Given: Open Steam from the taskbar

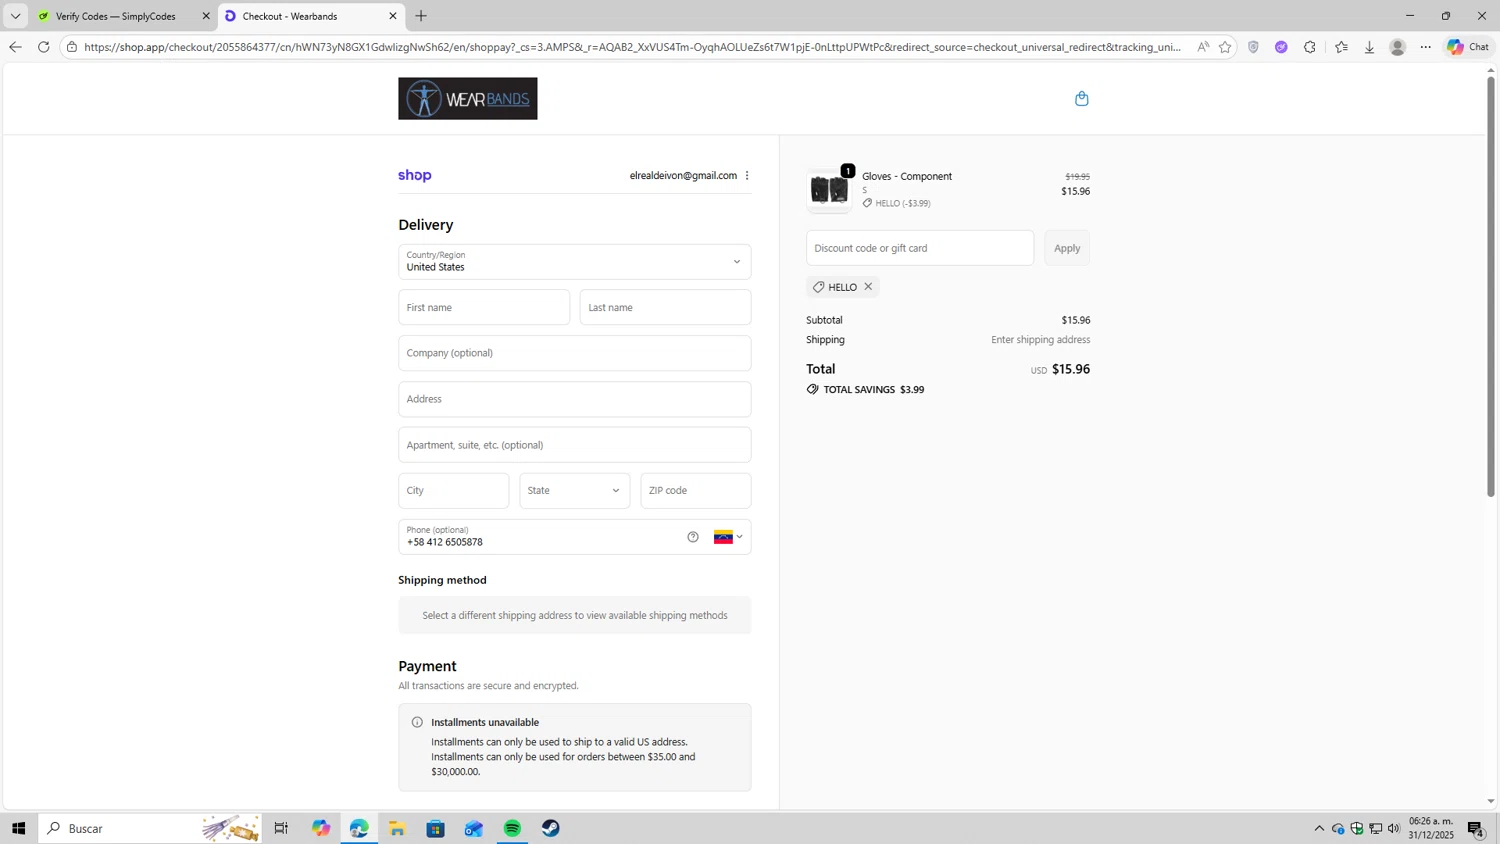Looking at the screenshot, I should point(551,828).
